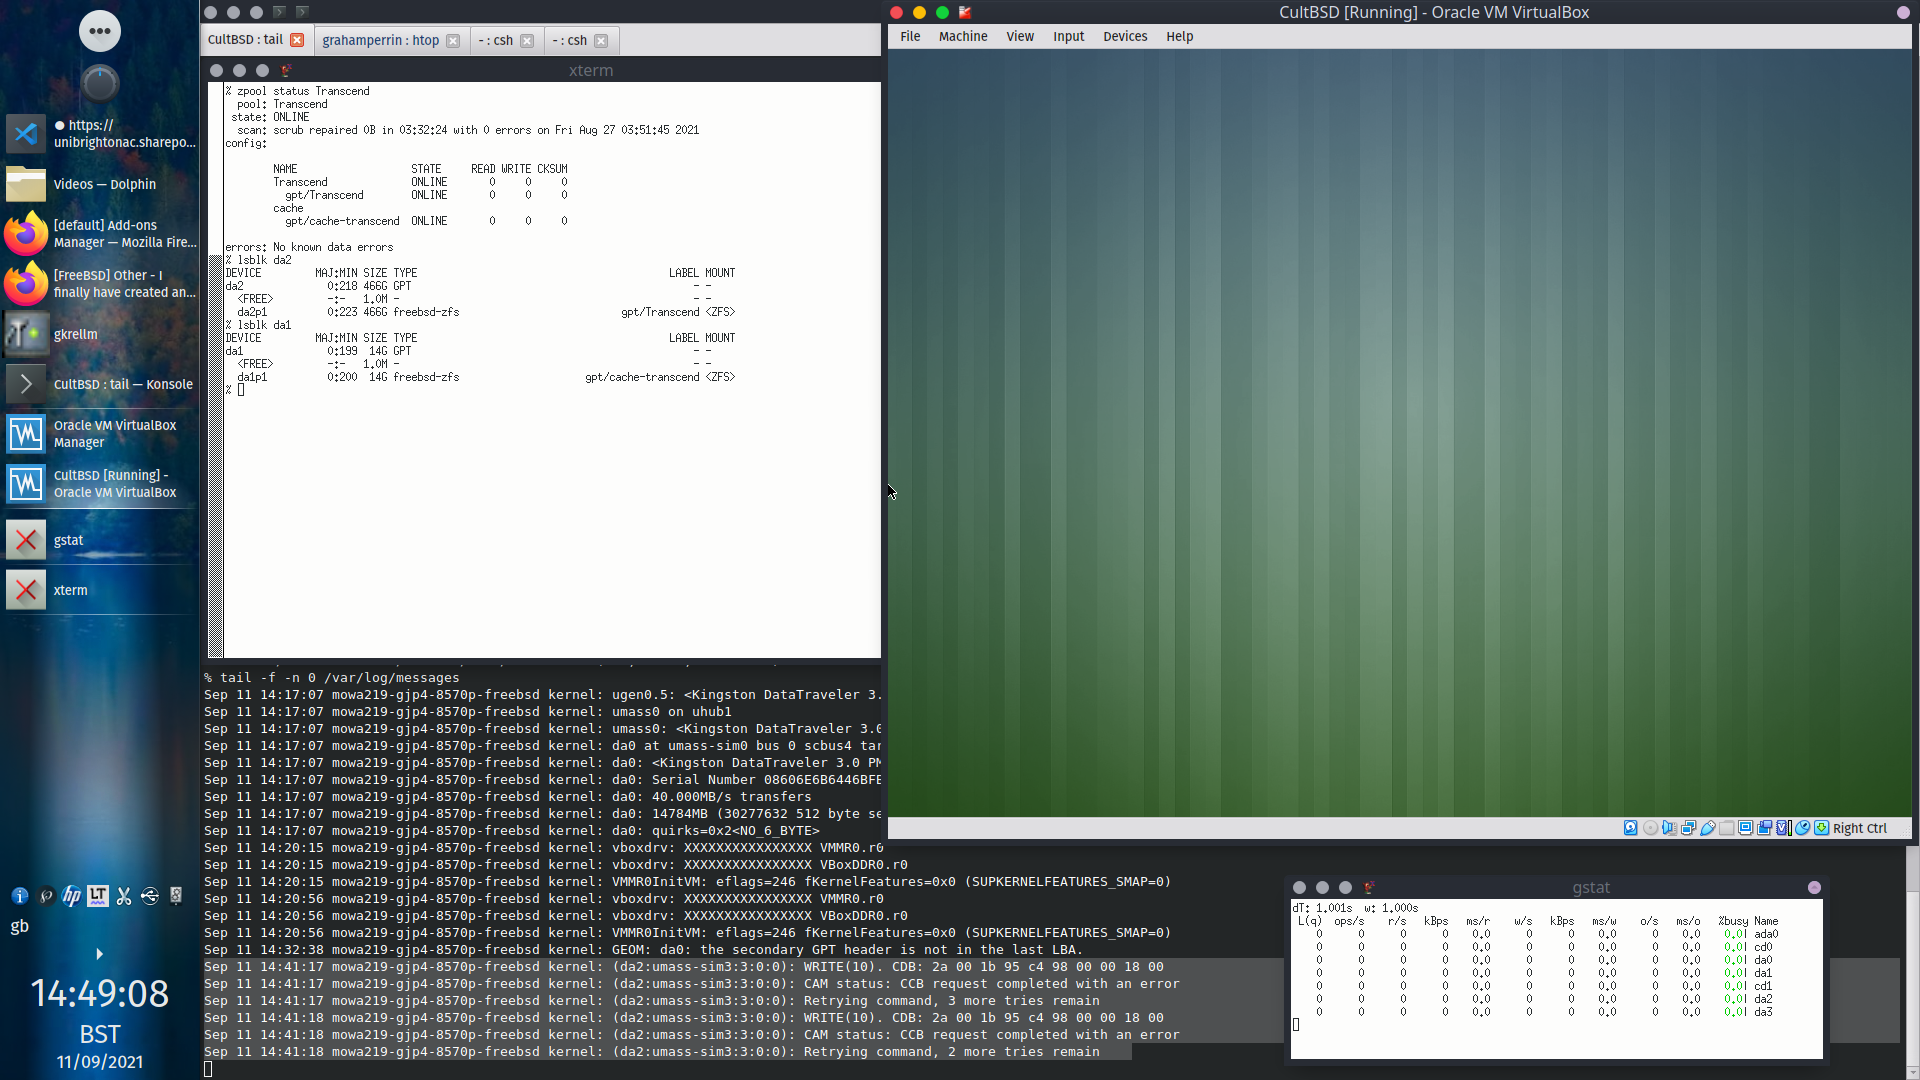Click the USB removable devices tray icon
Screen dimensions: 1920x1080
(150, 896)
